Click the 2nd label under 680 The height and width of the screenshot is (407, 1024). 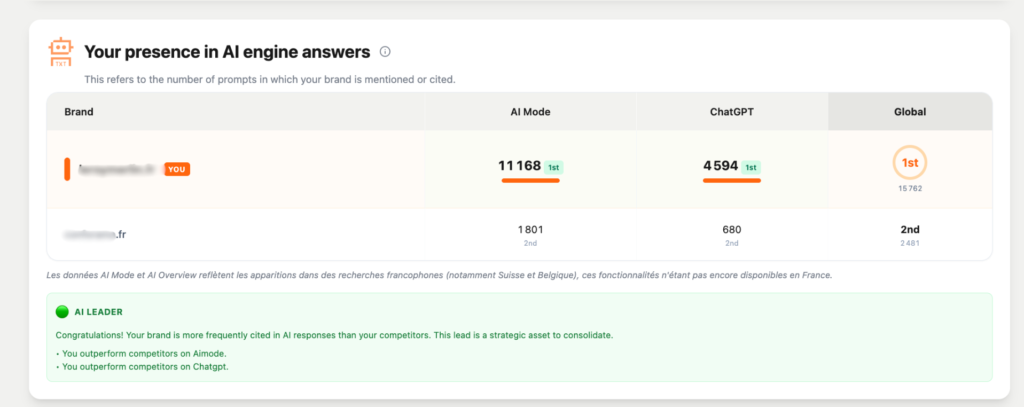coord(731,243)
